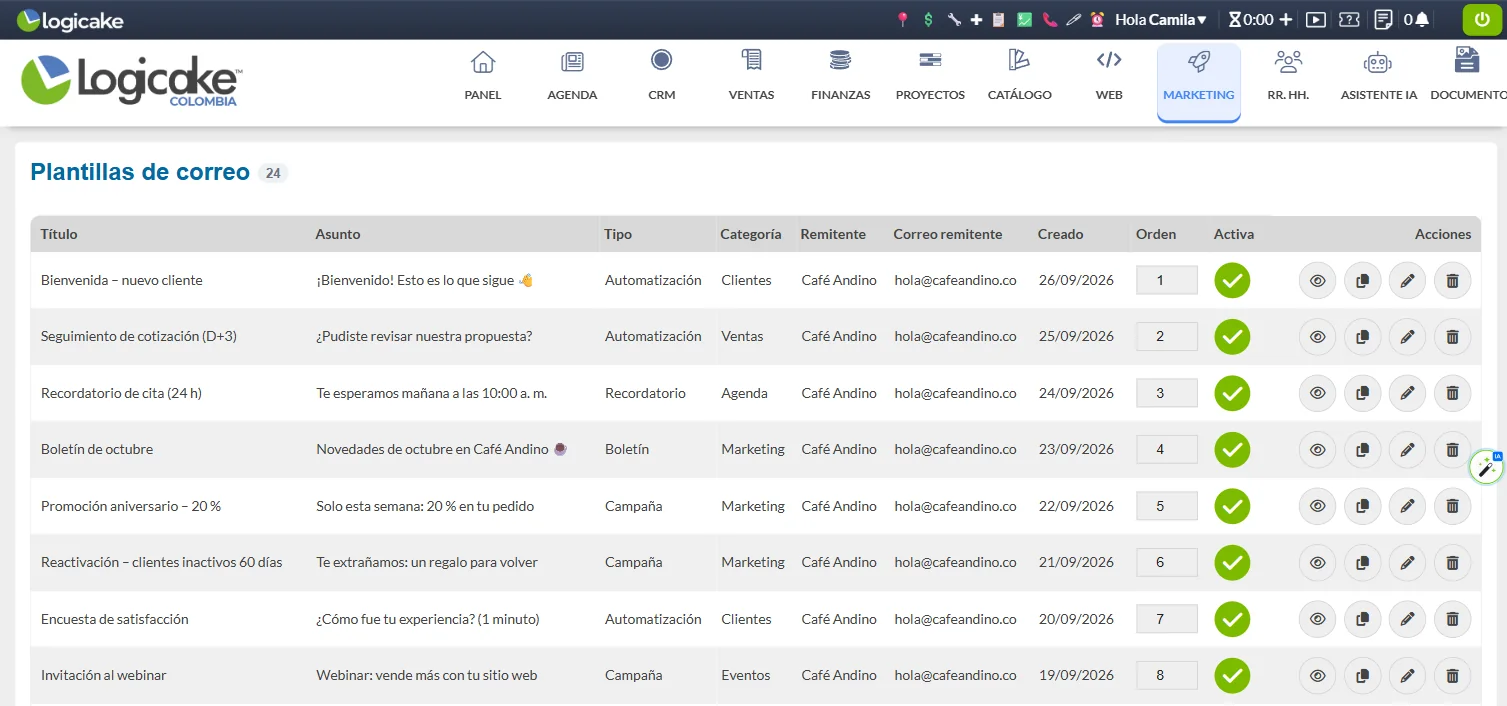Open the FINANZAS menu
The width and height of the screenshot is (1507, 706).
840,76
